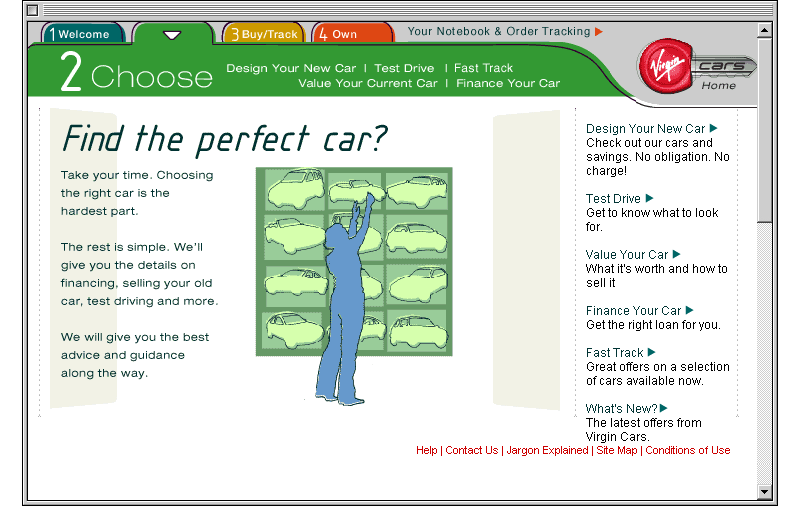Screen dimensions: 792x509
Task: Click the scrollbar down arrow
Action: (x=765, y=491)
